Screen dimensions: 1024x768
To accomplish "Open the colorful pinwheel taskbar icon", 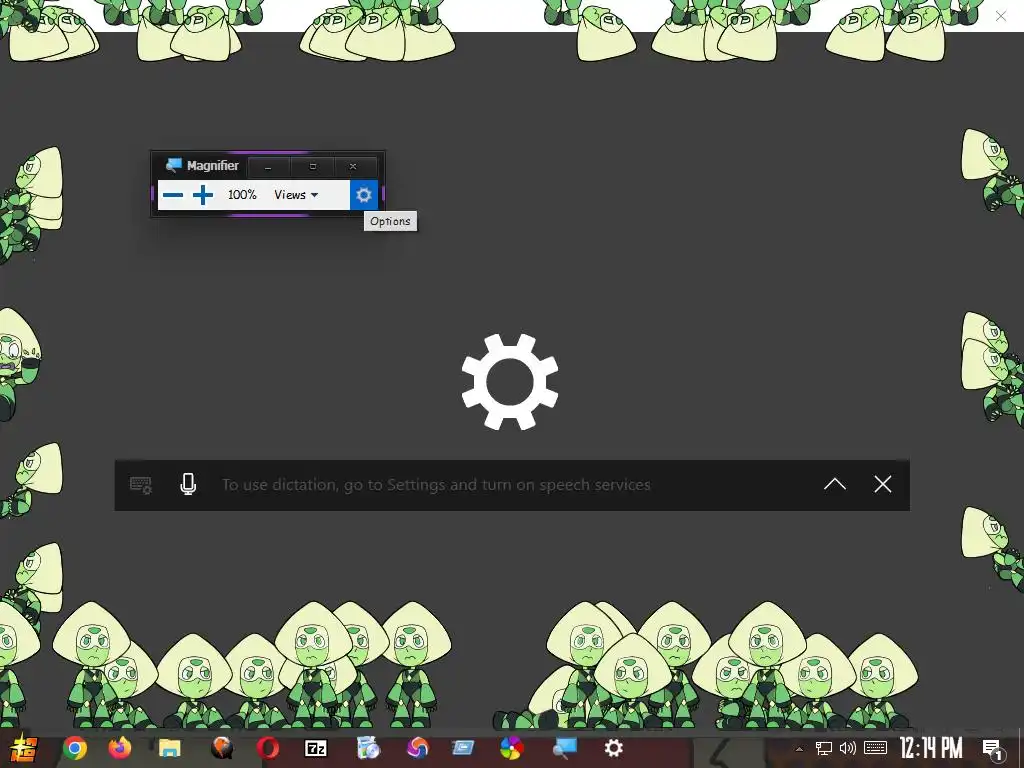I will click(x=511, y=748).
